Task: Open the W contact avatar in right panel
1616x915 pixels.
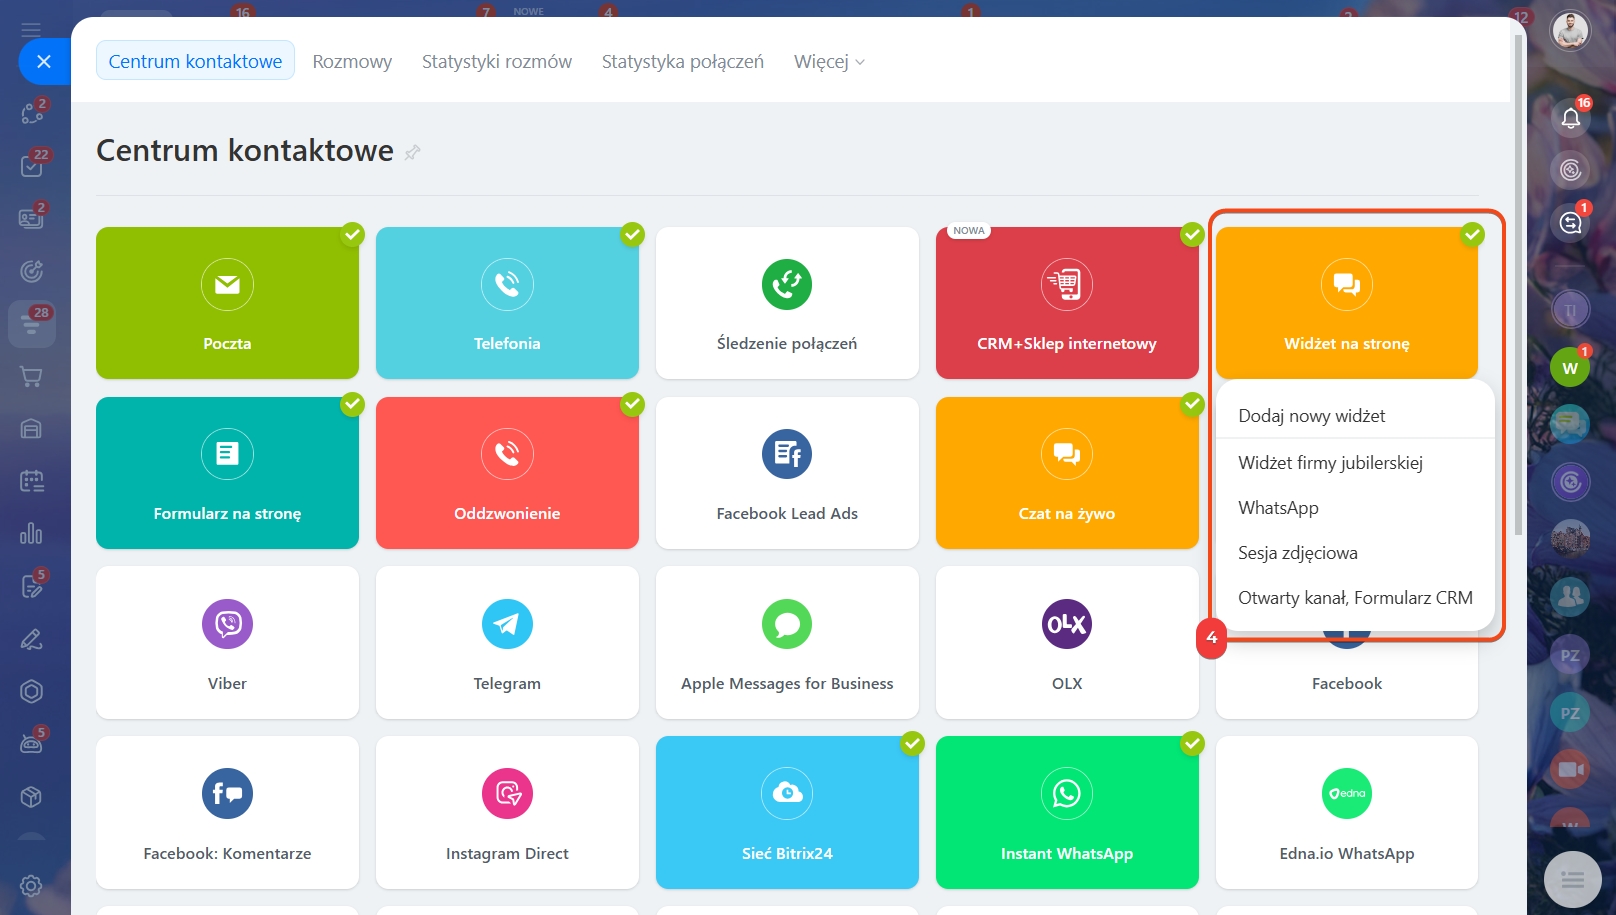Action: pyautogui.click(x=1570, y=368)
